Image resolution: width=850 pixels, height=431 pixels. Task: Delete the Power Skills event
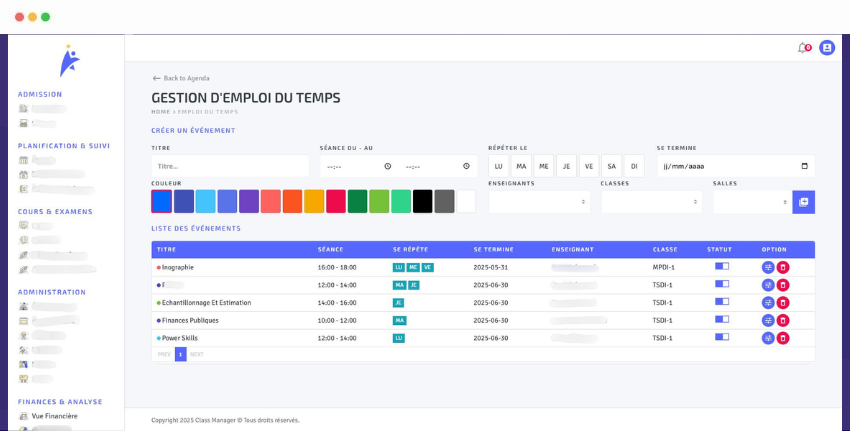tap(783, 338)
